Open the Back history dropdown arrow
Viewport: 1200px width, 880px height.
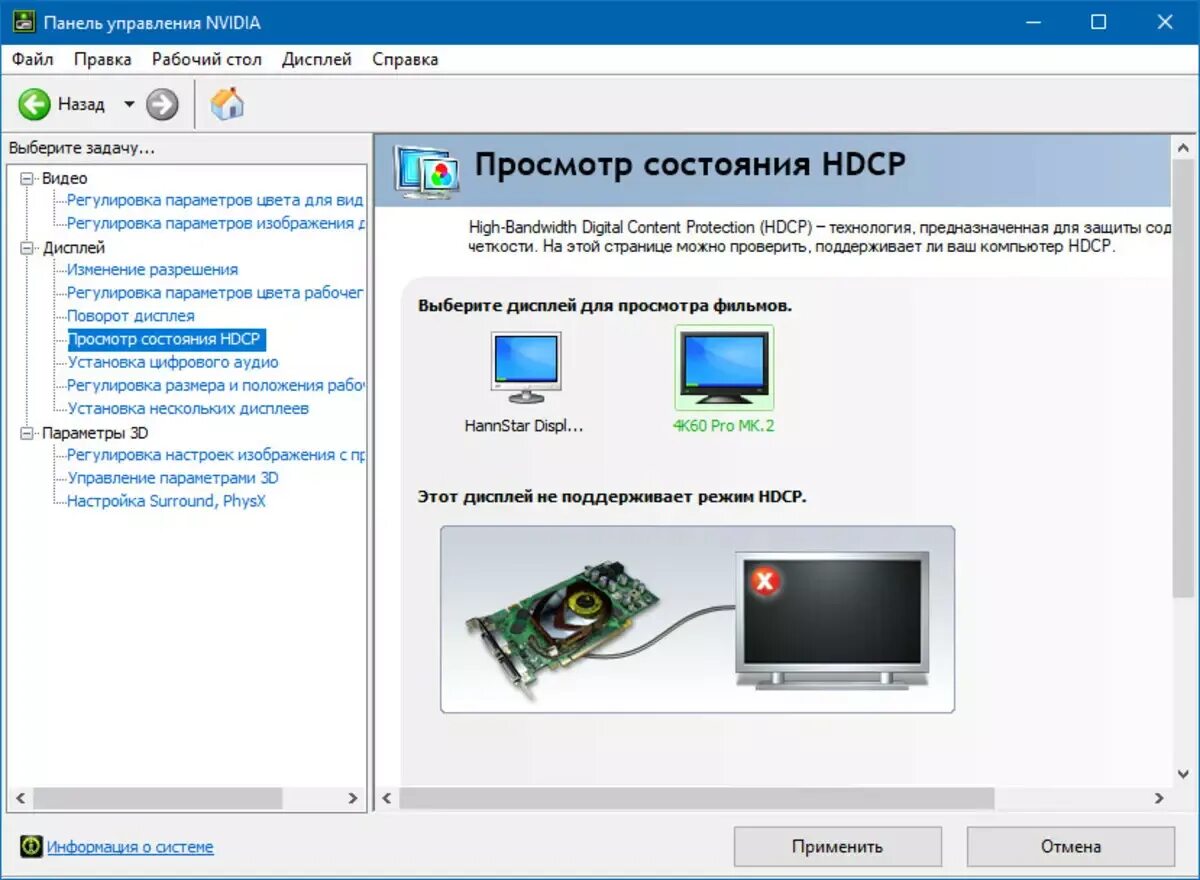pyautogui.click(x=128, y=104)
